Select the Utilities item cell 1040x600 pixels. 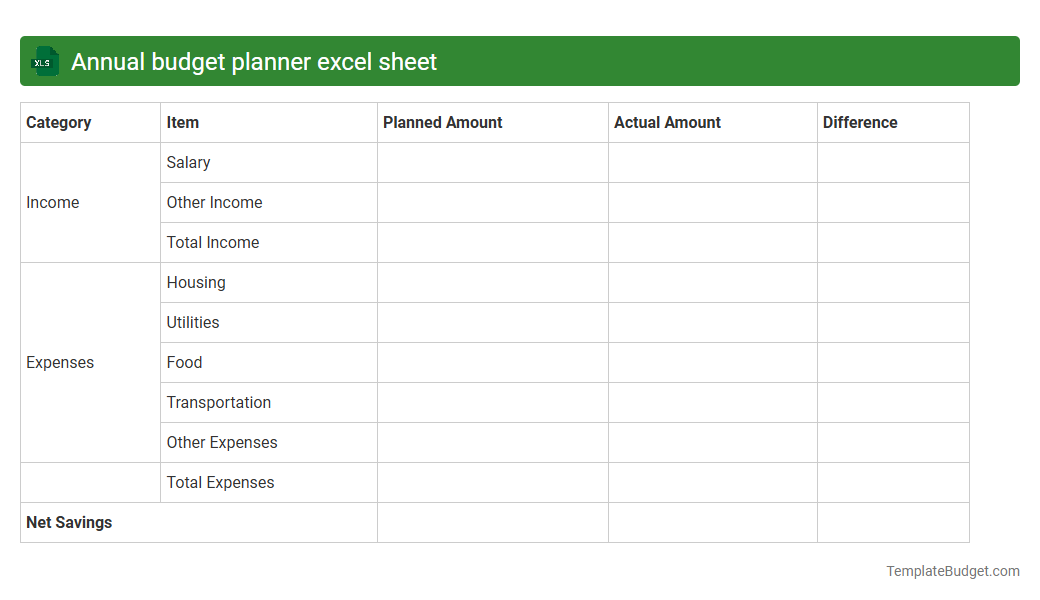coord(193,322)
